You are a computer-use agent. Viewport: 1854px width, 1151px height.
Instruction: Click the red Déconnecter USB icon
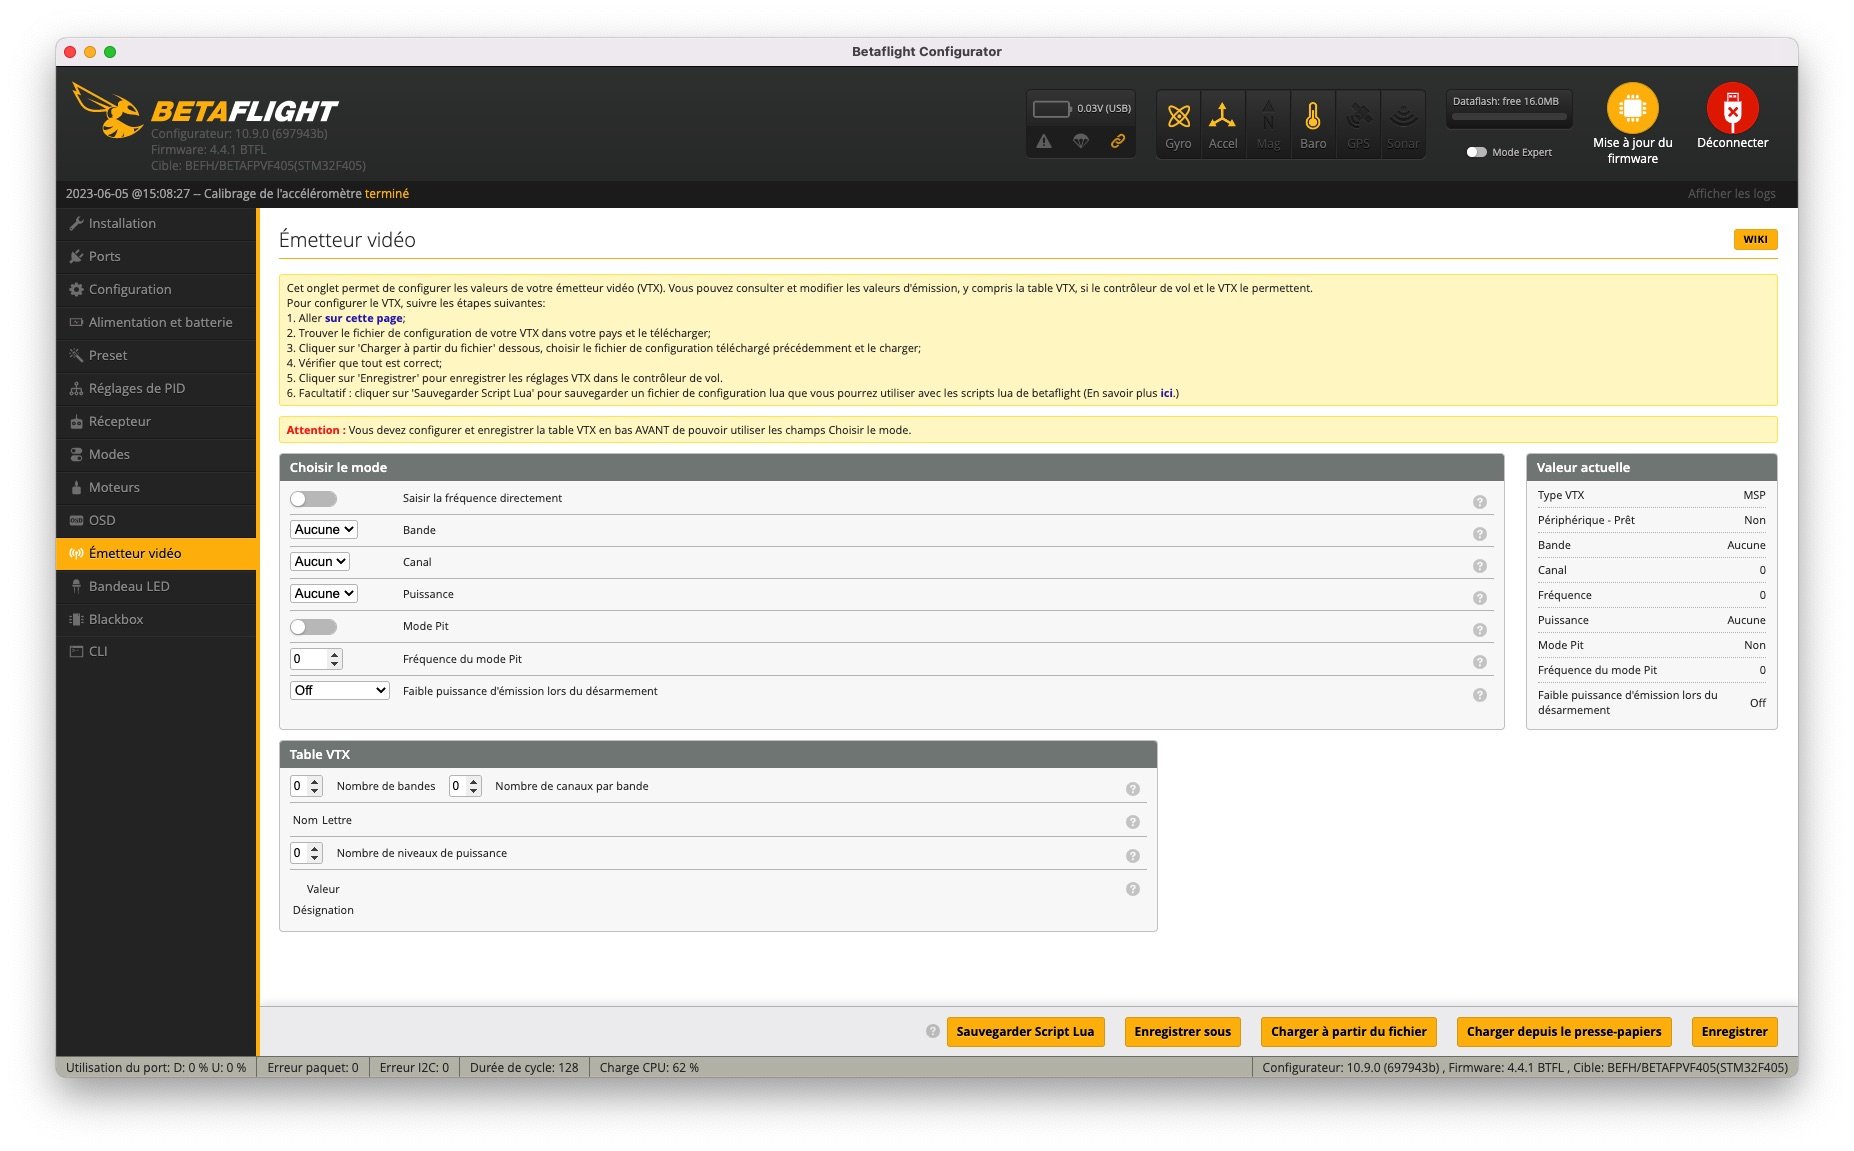pos(1732,108)
